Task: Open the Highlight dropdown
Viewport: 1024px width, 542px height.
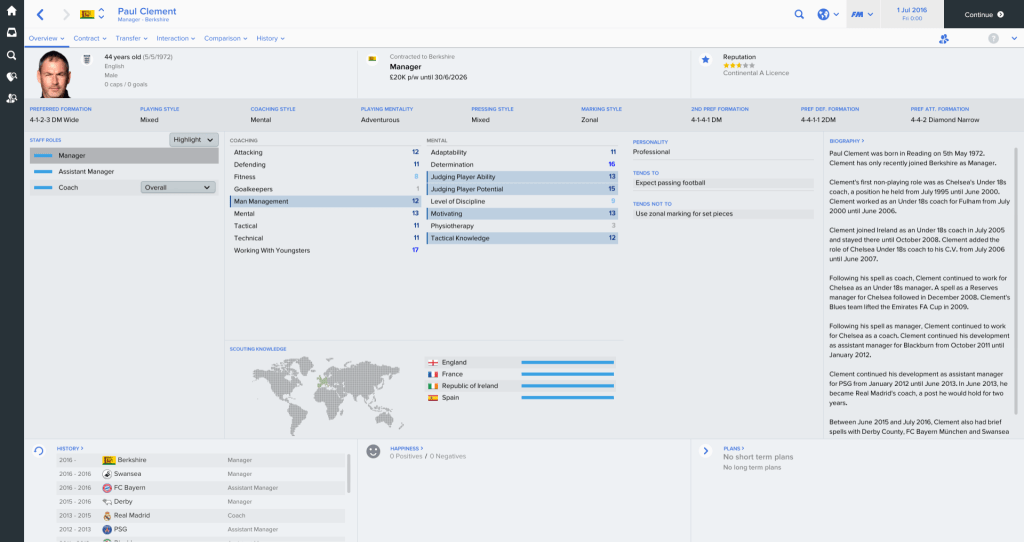Action: pyautogui.click(x=193, y=140)
